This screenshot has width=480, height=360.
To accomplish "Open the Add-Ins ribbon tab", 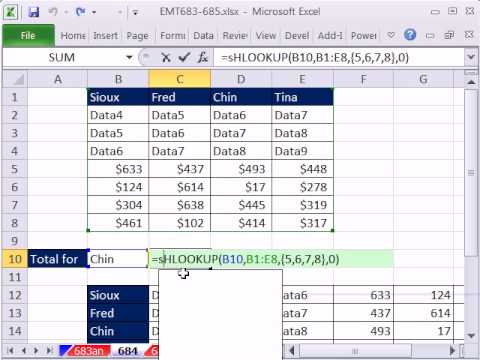I will (x=330, y=36).
